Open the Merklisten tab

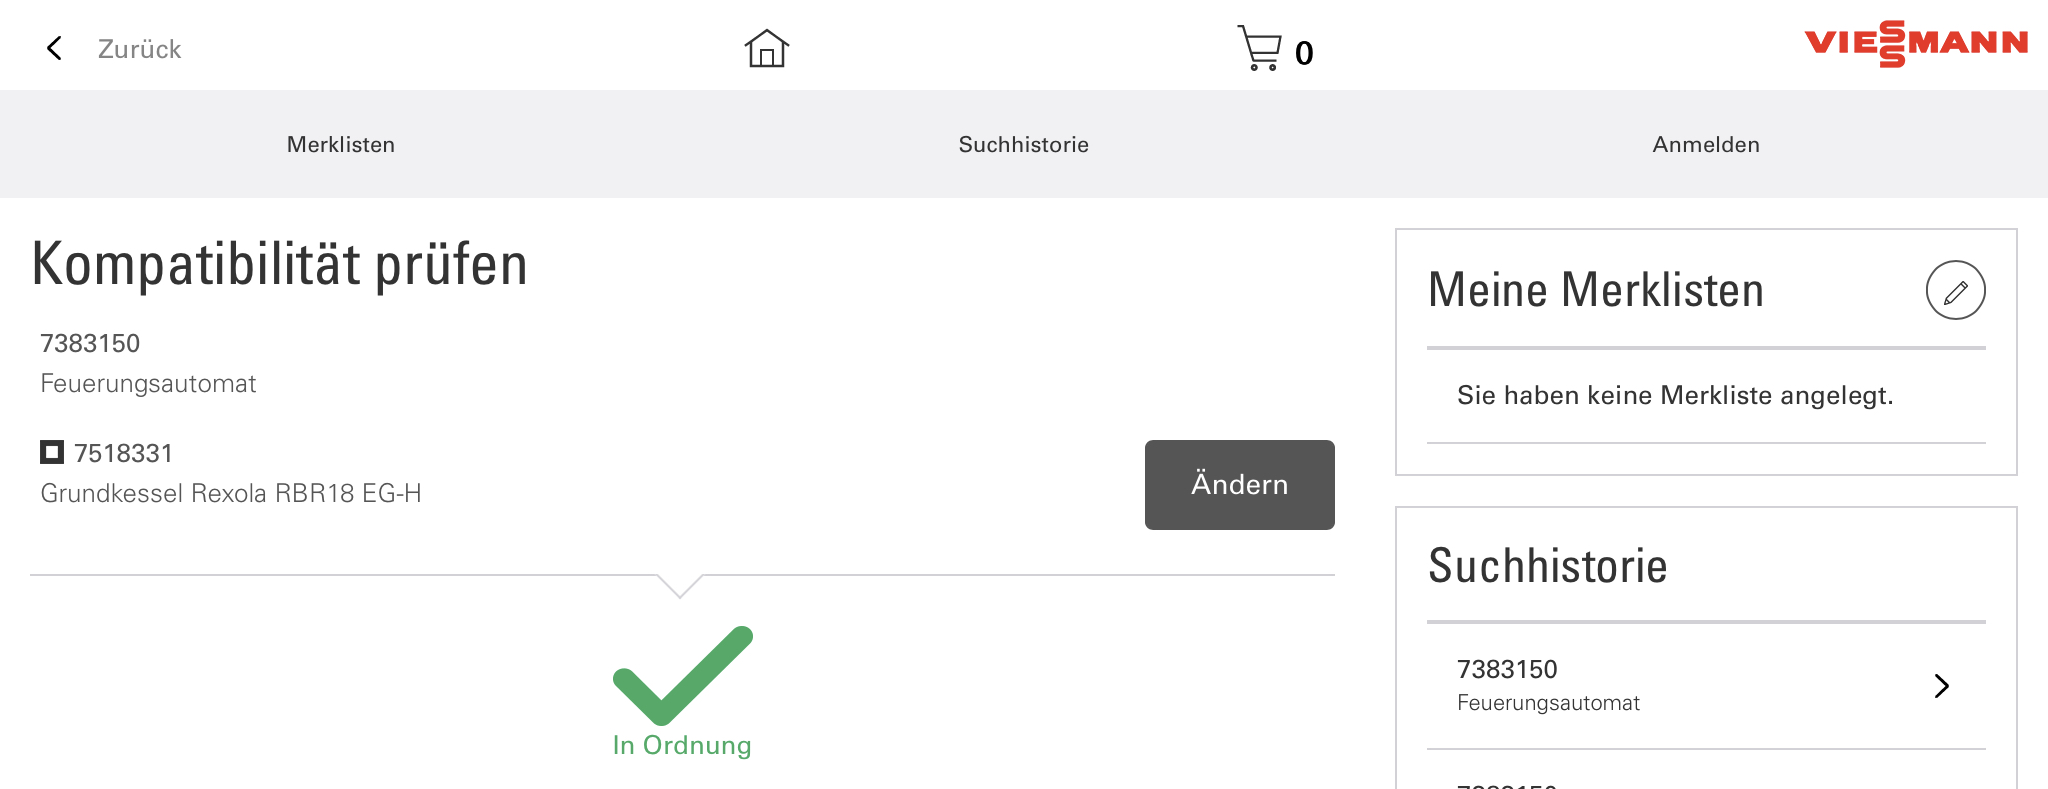coord(341,144)
